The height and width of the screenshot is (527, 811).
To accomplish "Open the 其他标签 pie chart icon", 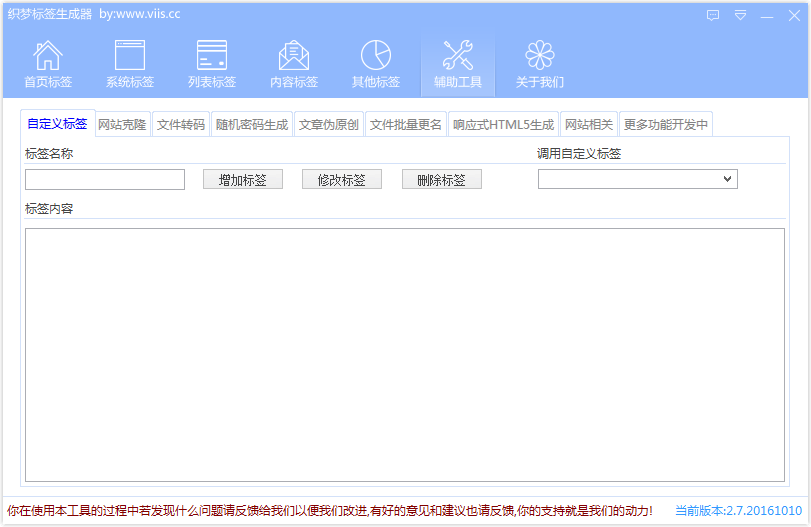I will [376, 56].
